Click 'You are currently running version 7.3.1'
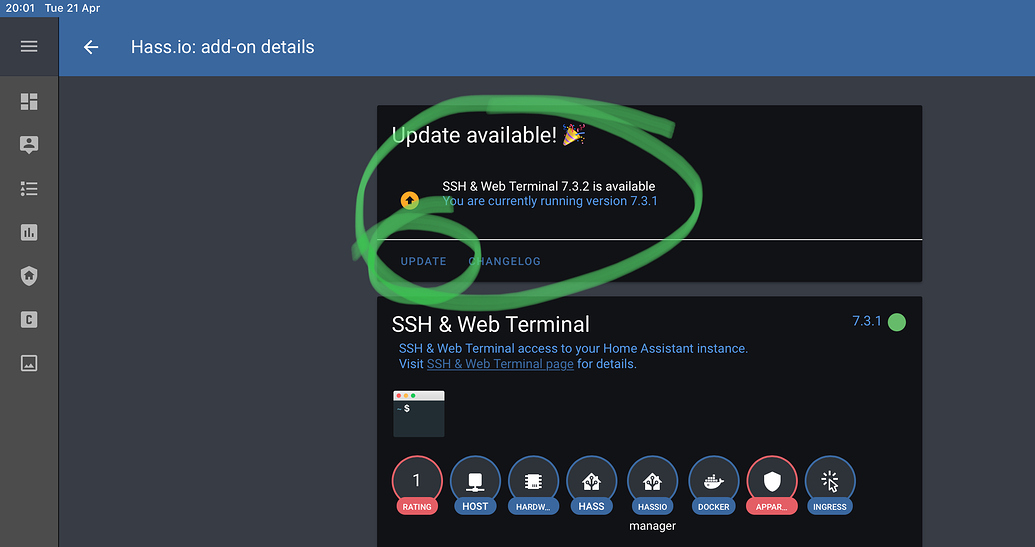The width and height of the screenshot is (1035, 547). click(x=550, y=201)
